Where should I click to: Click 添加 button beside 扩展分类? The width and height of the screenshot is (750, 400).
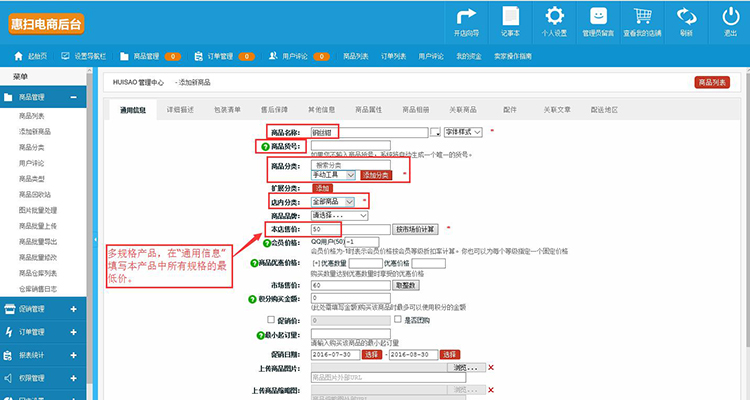click(x=322, y=189)
